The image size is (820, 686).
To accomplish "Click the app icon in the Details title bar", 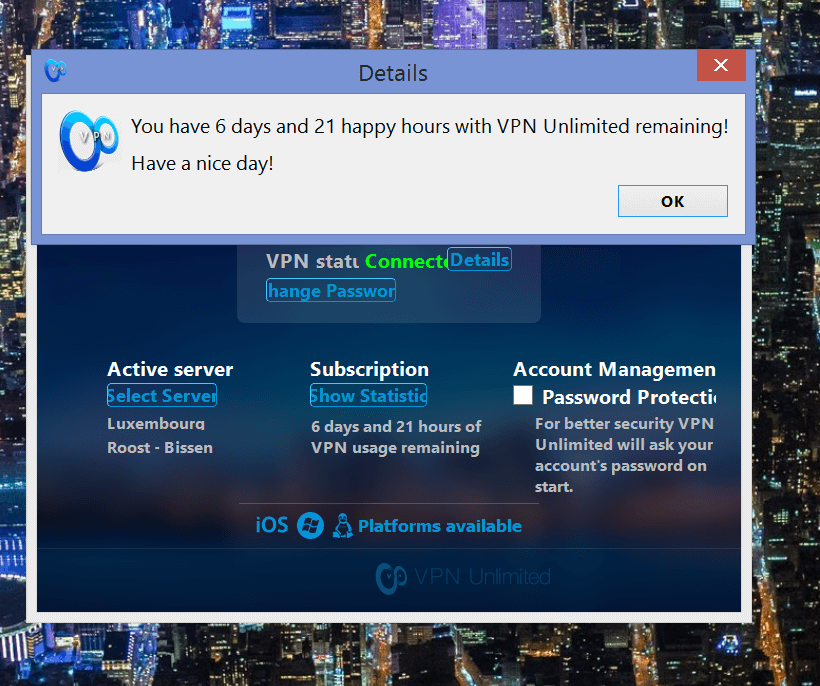I will pos(55,70).
